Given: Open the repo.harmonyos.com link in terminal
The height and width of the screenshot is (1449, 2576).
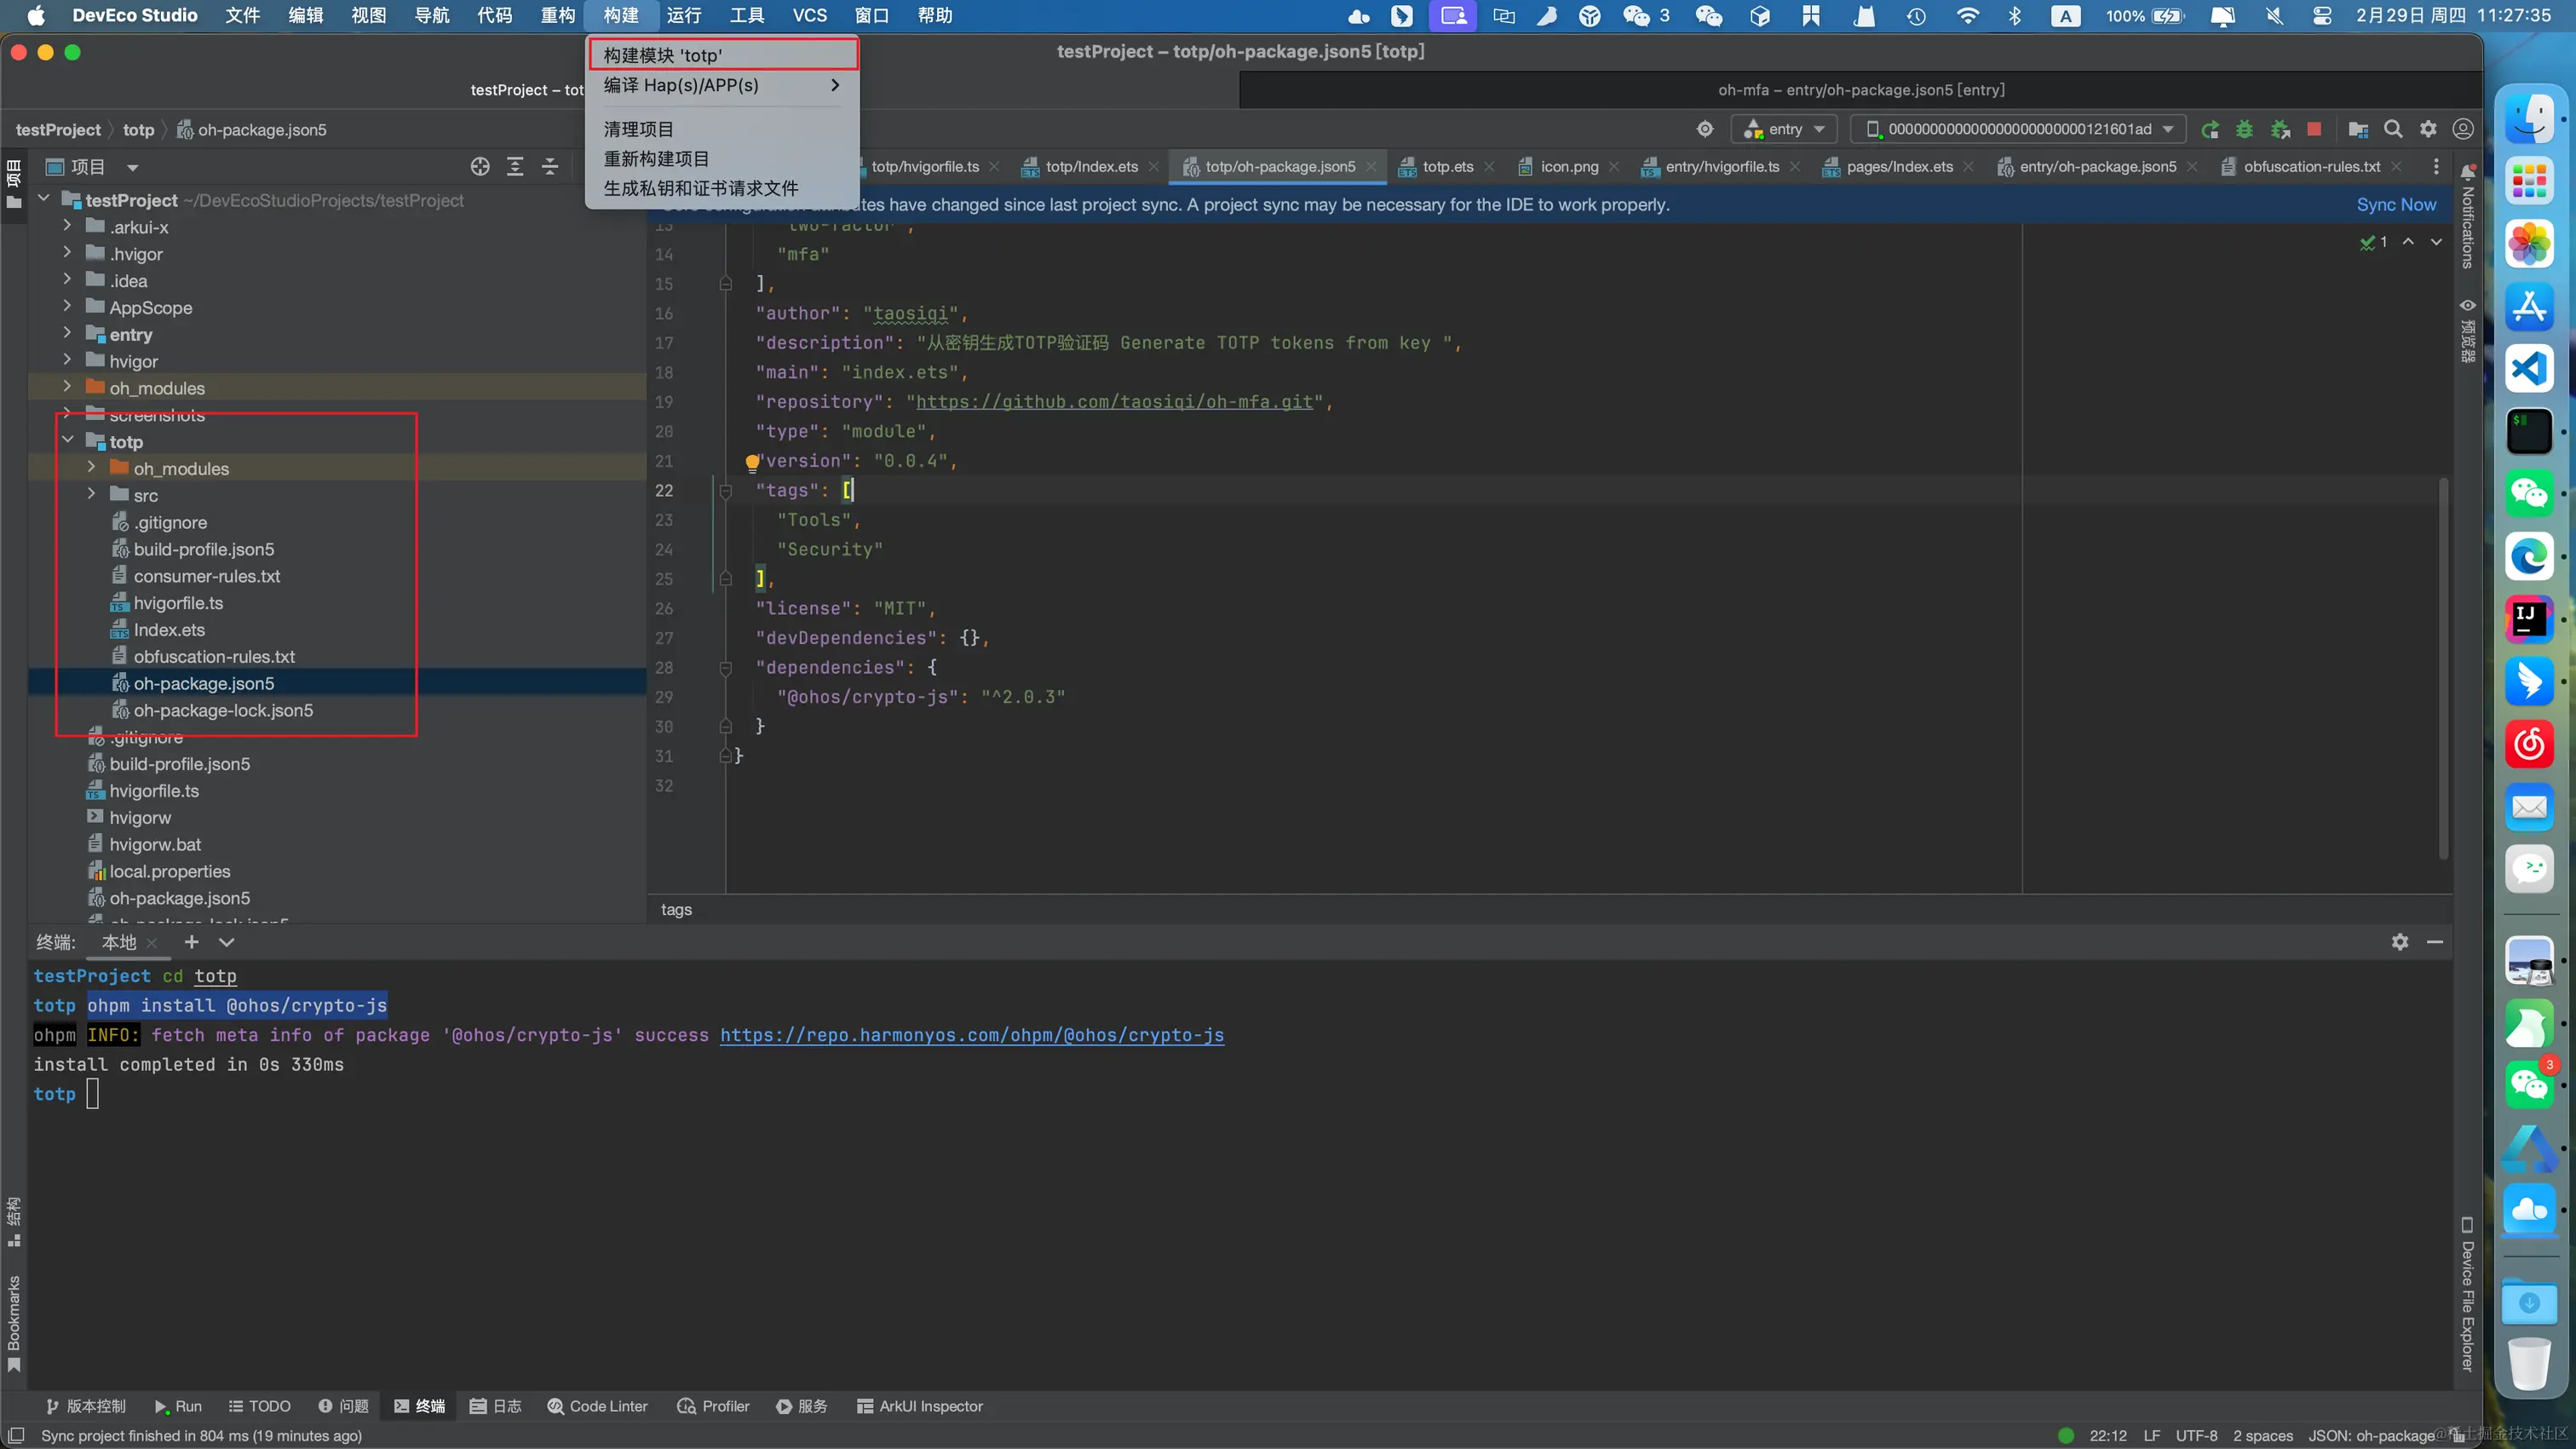Looking at the screenshot, I should [x=972, y=1036].
